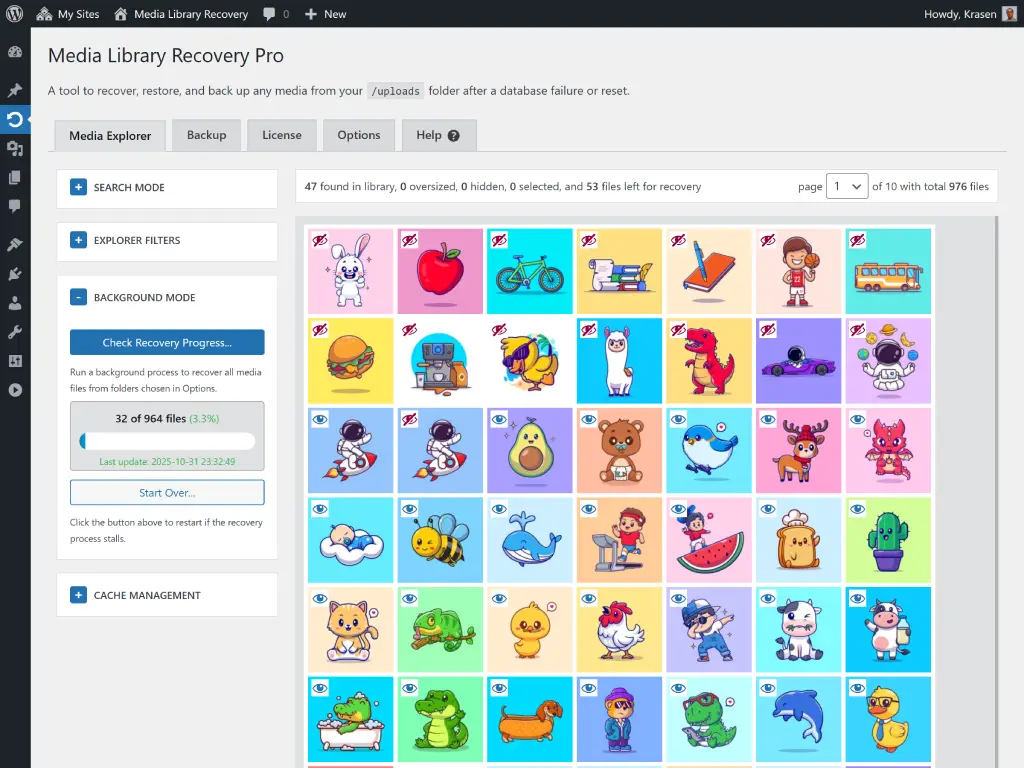Image resolution: width=1024 pixels, height=768 pixels.
Task: Click the recovery progress bar
Action: pyautogui.click(x=166, y=438)
